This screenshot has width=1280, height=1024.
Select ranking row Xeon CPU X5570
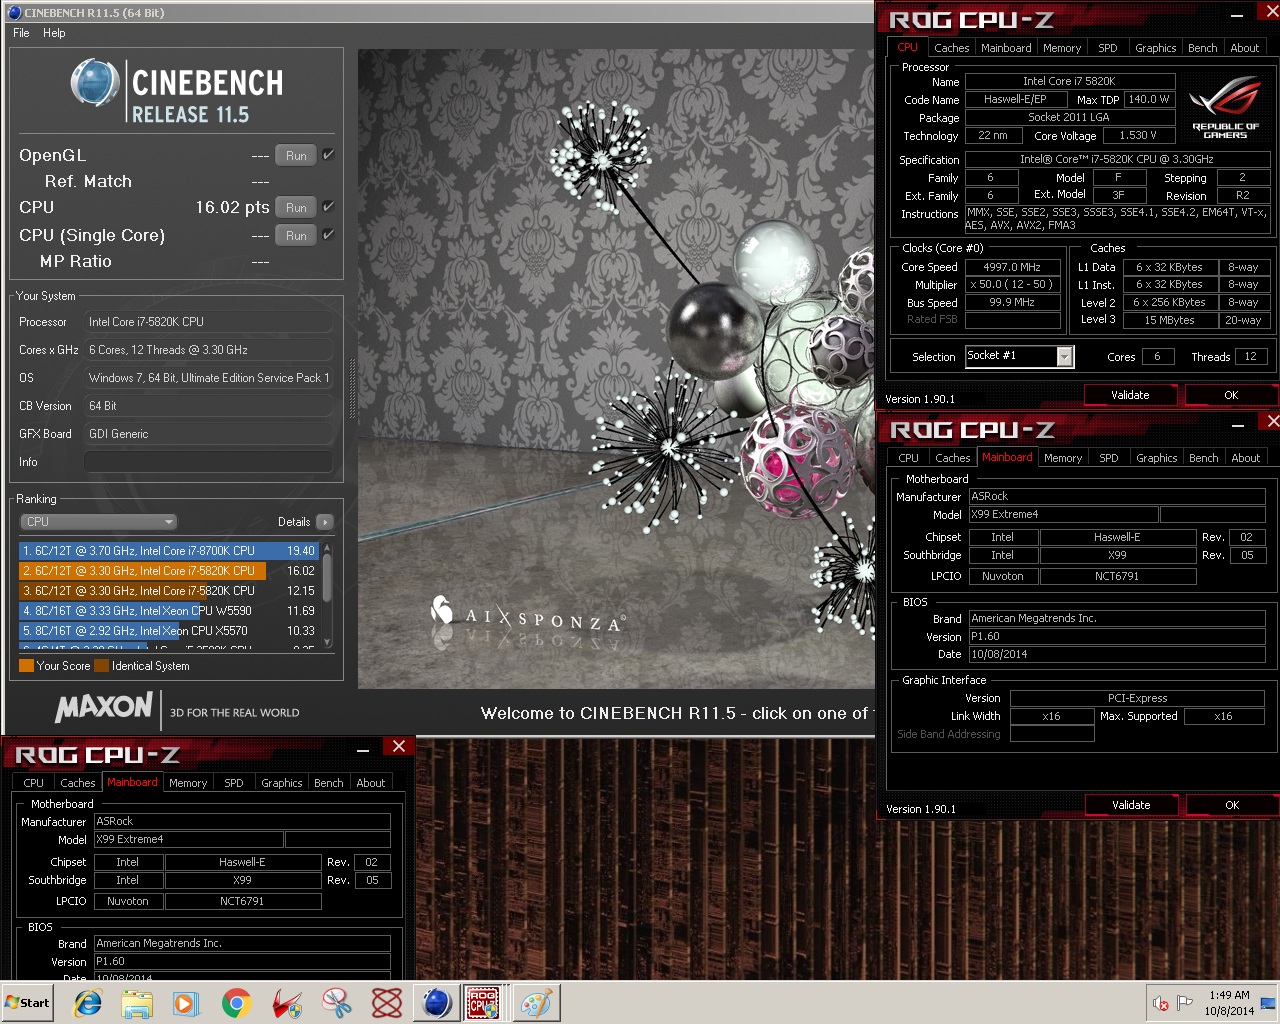pos(168,631)
